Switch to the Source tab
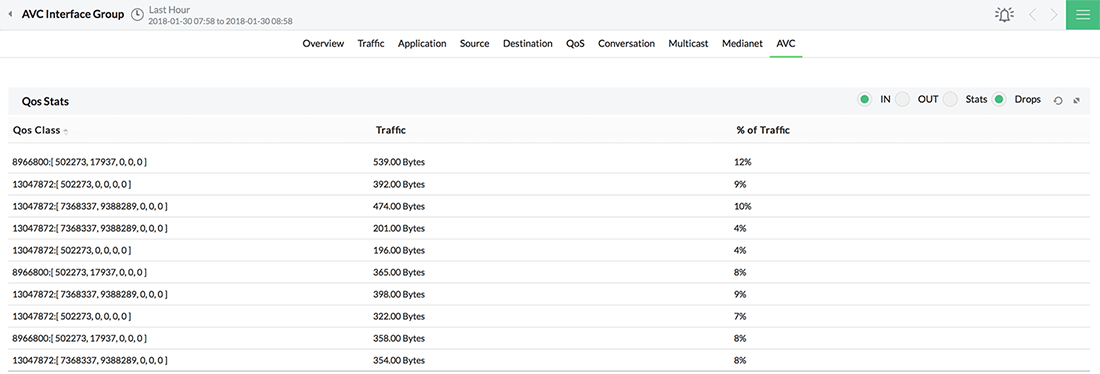This screenshot has width=1100, height=374. (475, 44)
